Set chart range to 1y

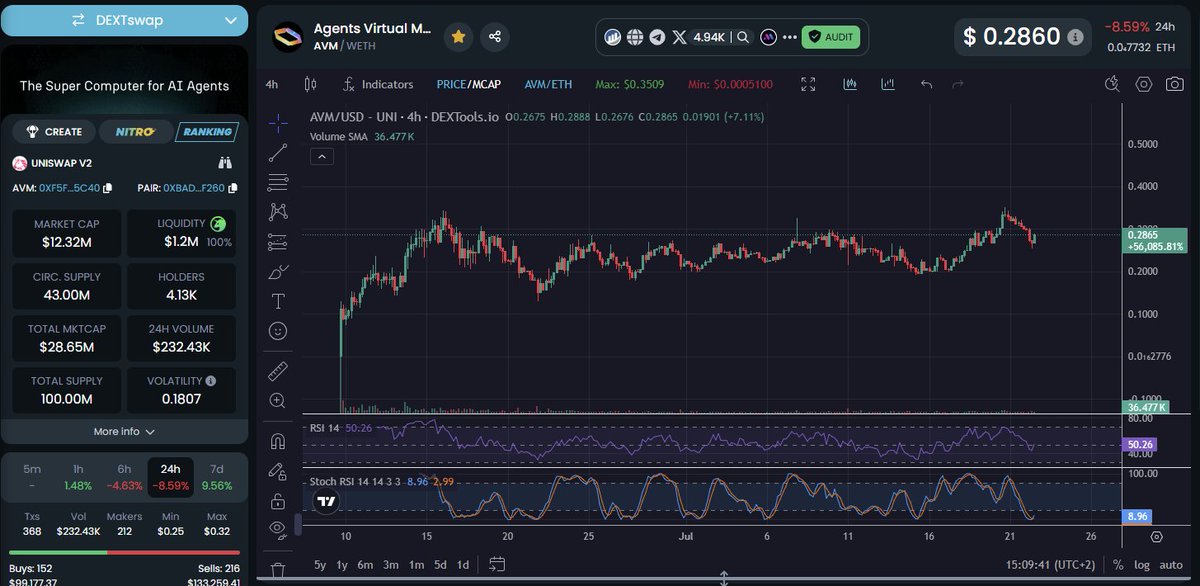pos(342,564)
